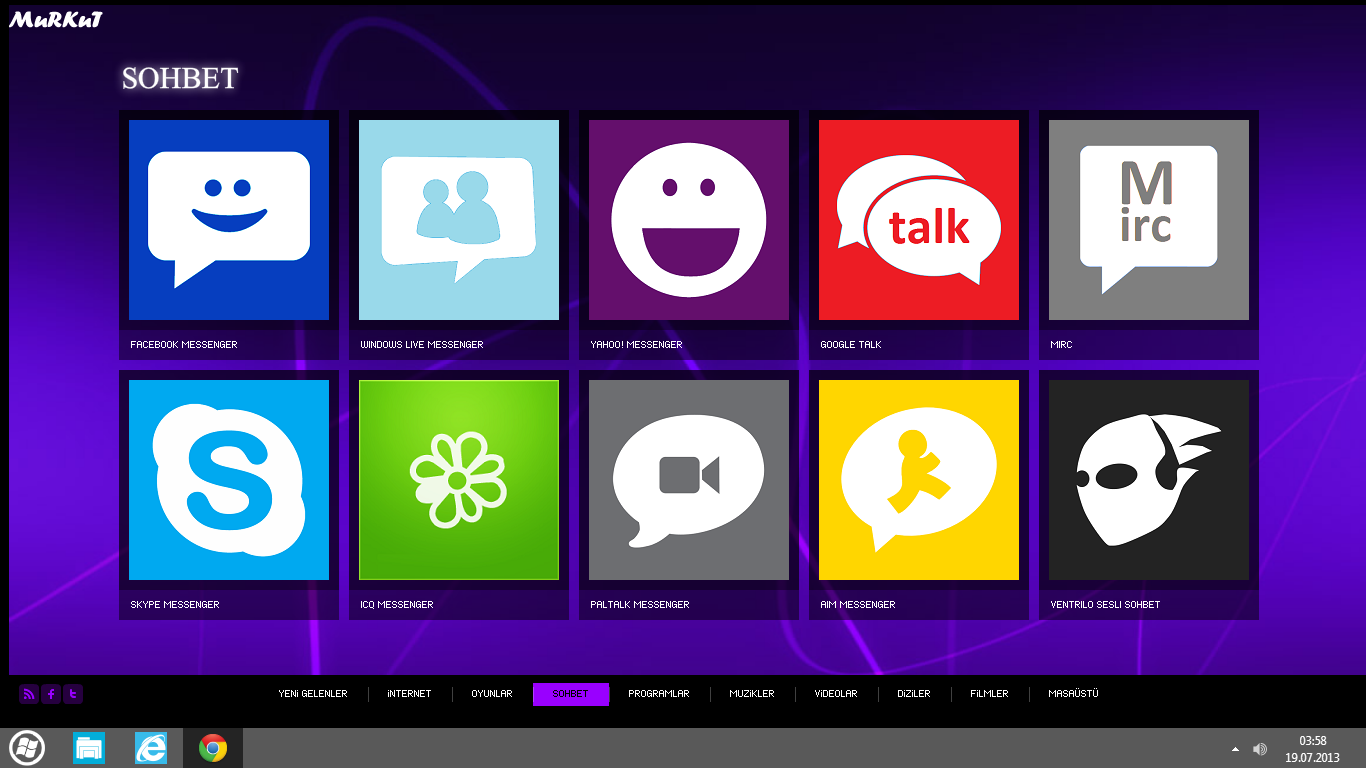
Task: Open the MÜZİKLER tab
Action: pos(752,694)
